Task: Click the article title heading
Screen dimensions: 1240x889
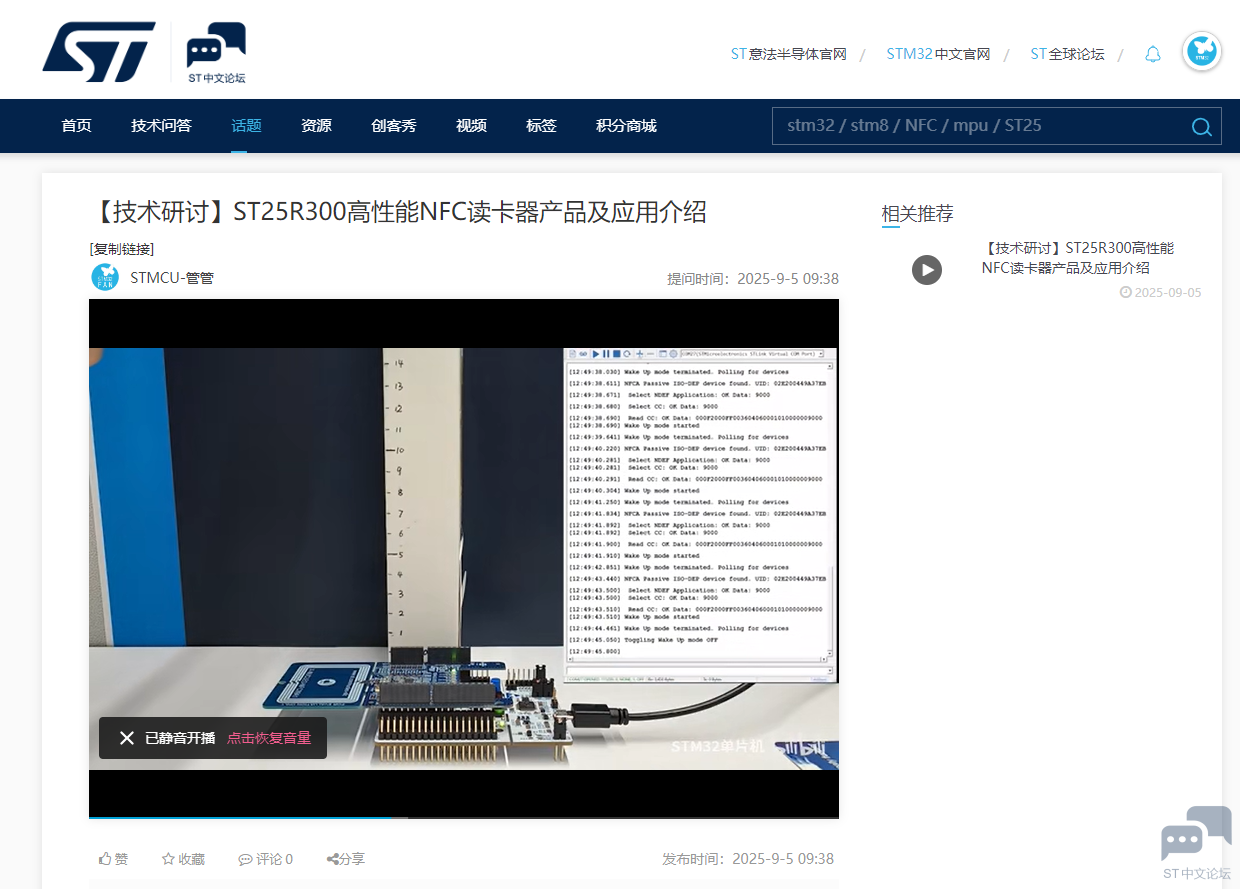Action: 398,212
